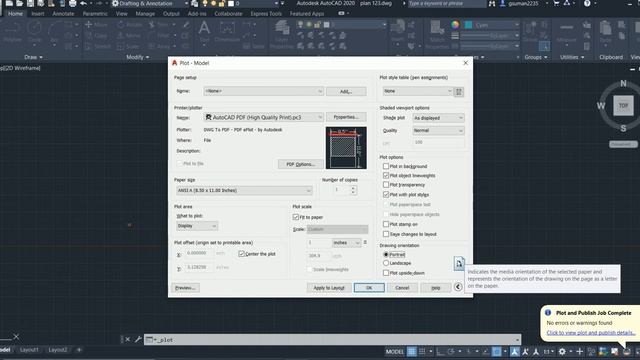Click the Text tool in the ribbon
Image resolution: width=640 pixels, height=360 pixels.
pos(204,32)
